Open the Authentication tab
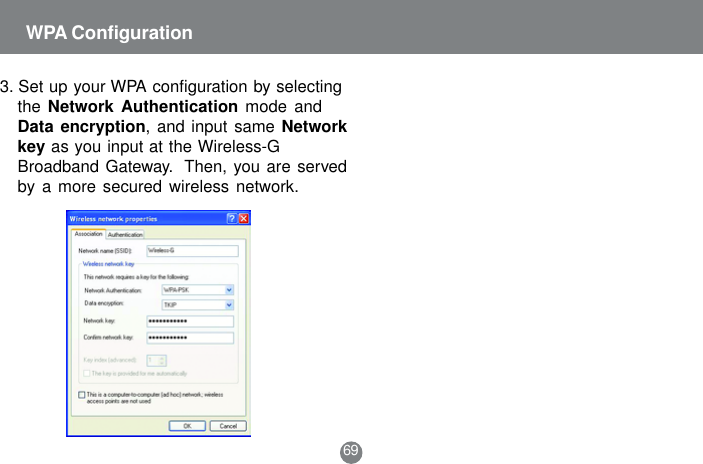This screenshot has width=703, height=464. click(125, 234)
